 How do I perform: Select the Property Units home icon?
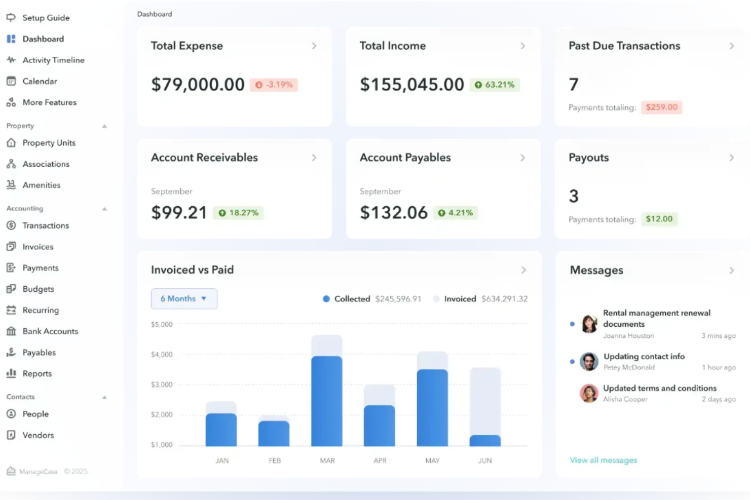pos(11,143)
